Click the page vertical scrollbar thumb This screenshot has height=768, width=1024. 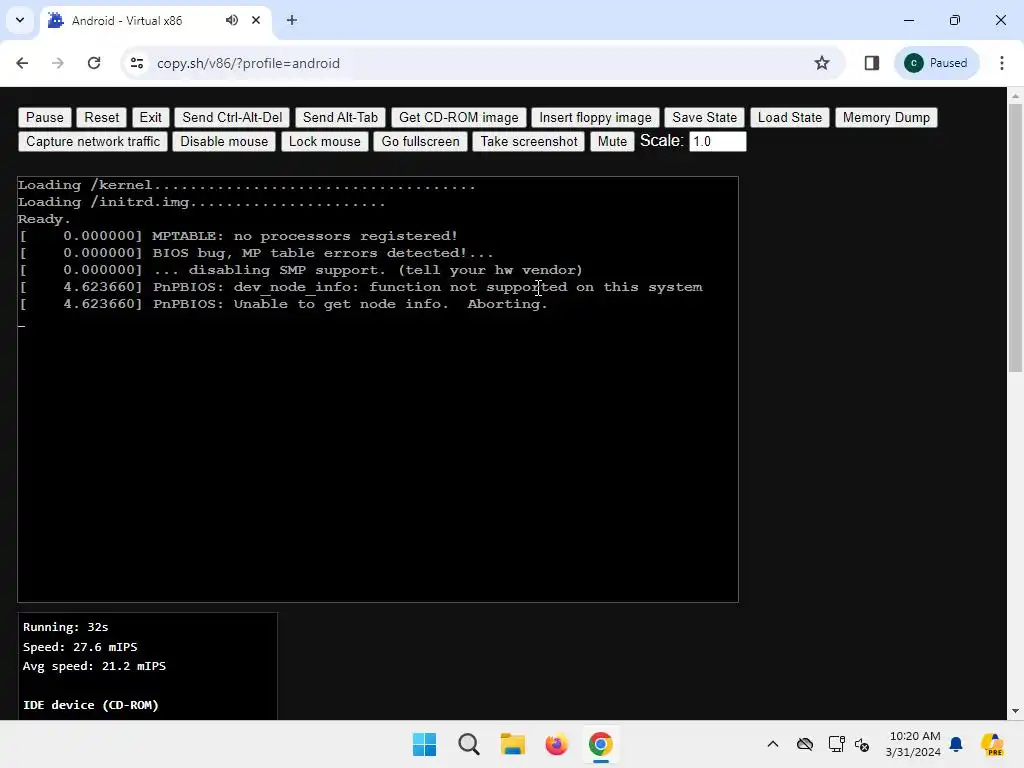1016,238
